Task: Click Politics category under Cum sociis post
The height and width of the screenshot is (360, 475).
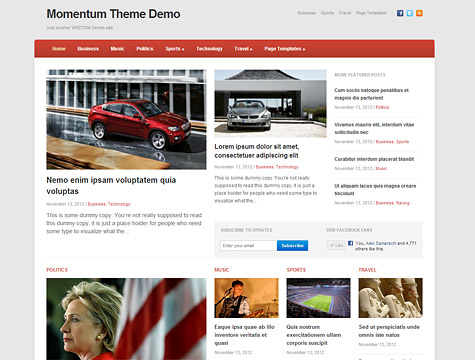Action: click(x=382, y=107)
